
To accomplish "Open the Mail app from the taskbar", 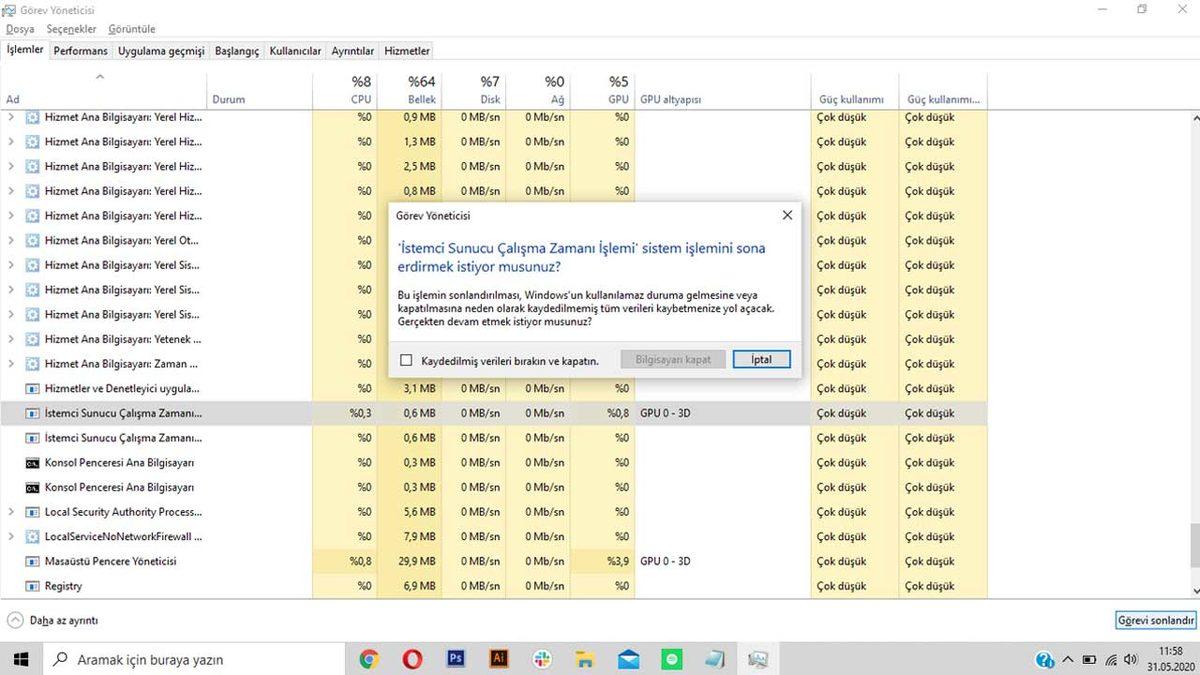I will coord(628,659).
